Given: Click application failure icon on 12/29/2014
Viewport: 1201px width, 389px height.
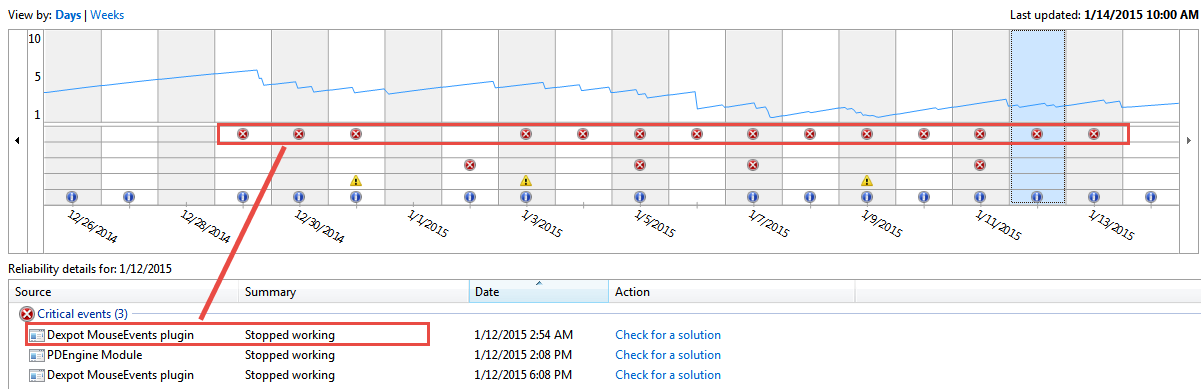Looking at the screenshot, I should click(x=242, y=134).
